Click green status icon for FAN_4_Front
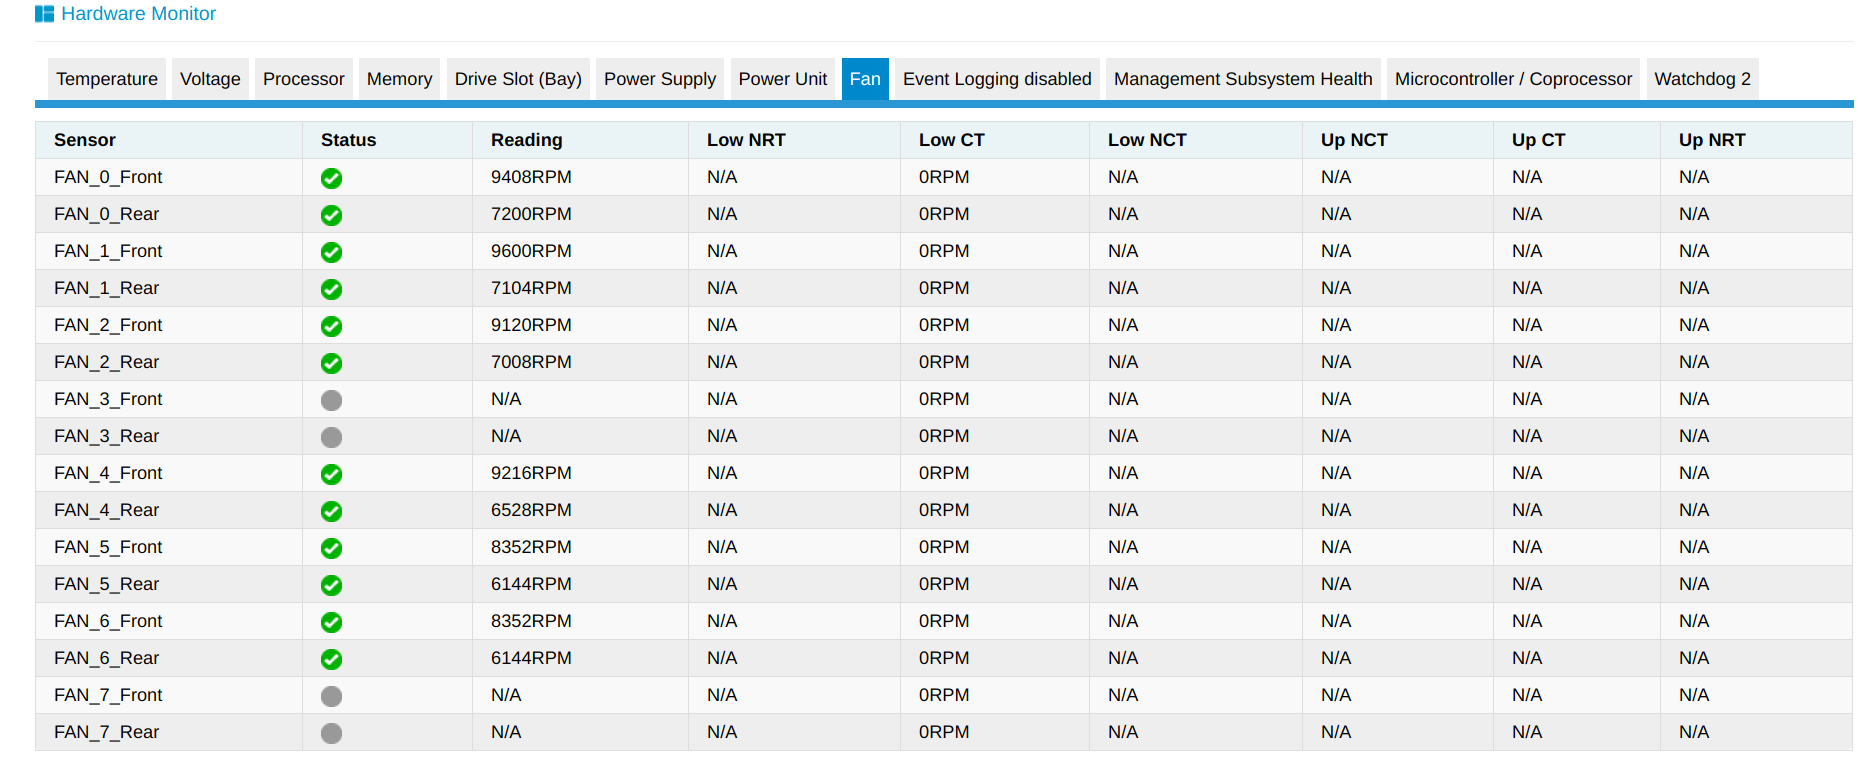1866x773 pixels. point(332,474)
